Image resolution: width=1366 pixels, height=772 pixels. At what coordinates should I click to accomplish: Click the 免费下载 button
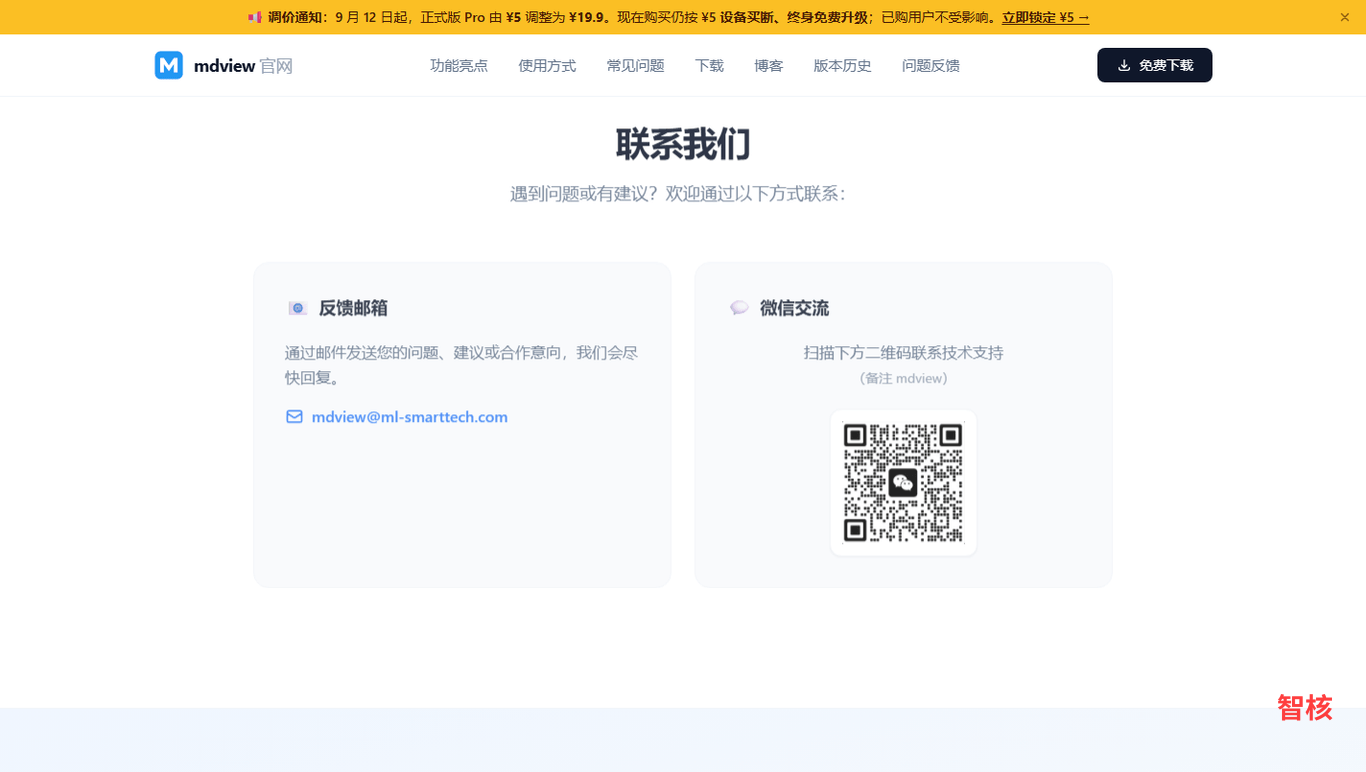point(1155,65)
